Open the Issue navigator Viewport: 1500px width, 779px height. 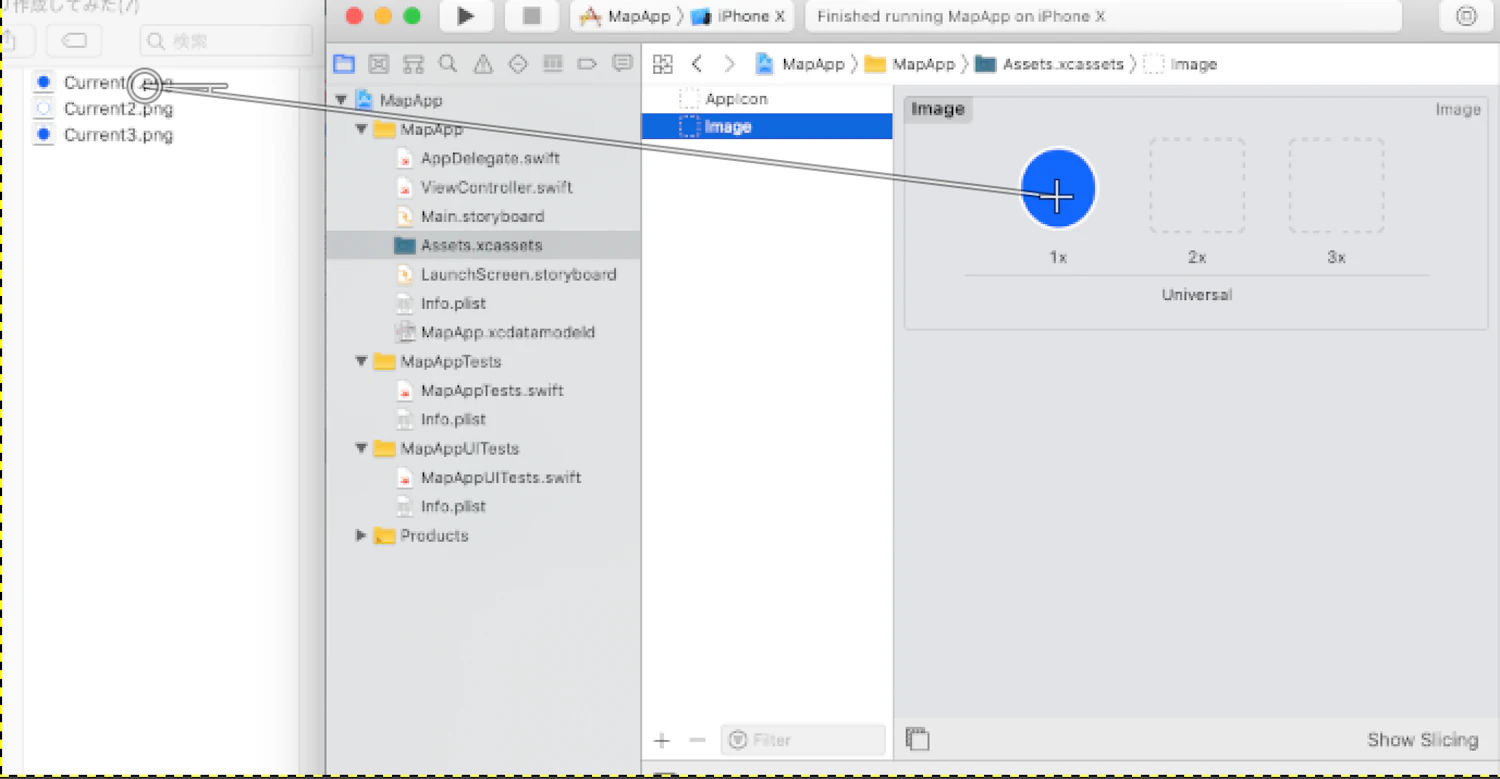(x=483, y=64)
